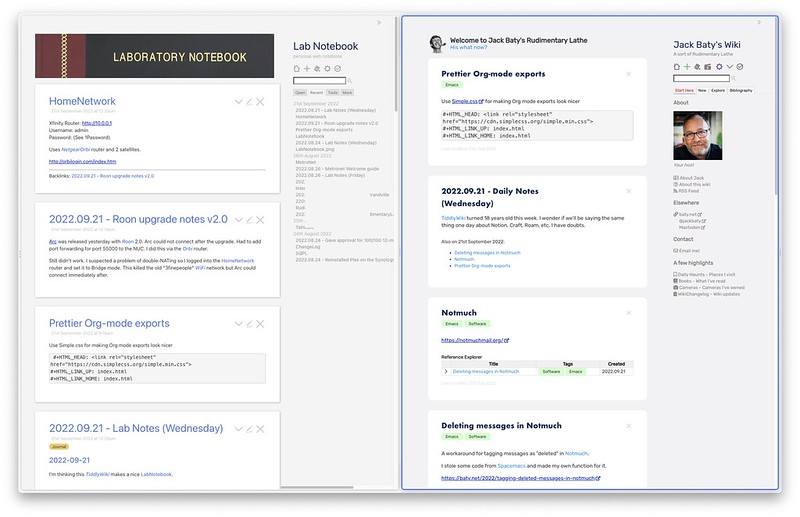Edit the HomeNetwork tiddler with pencil icon
Screen dimensions: 800x517
coord(249,102)
